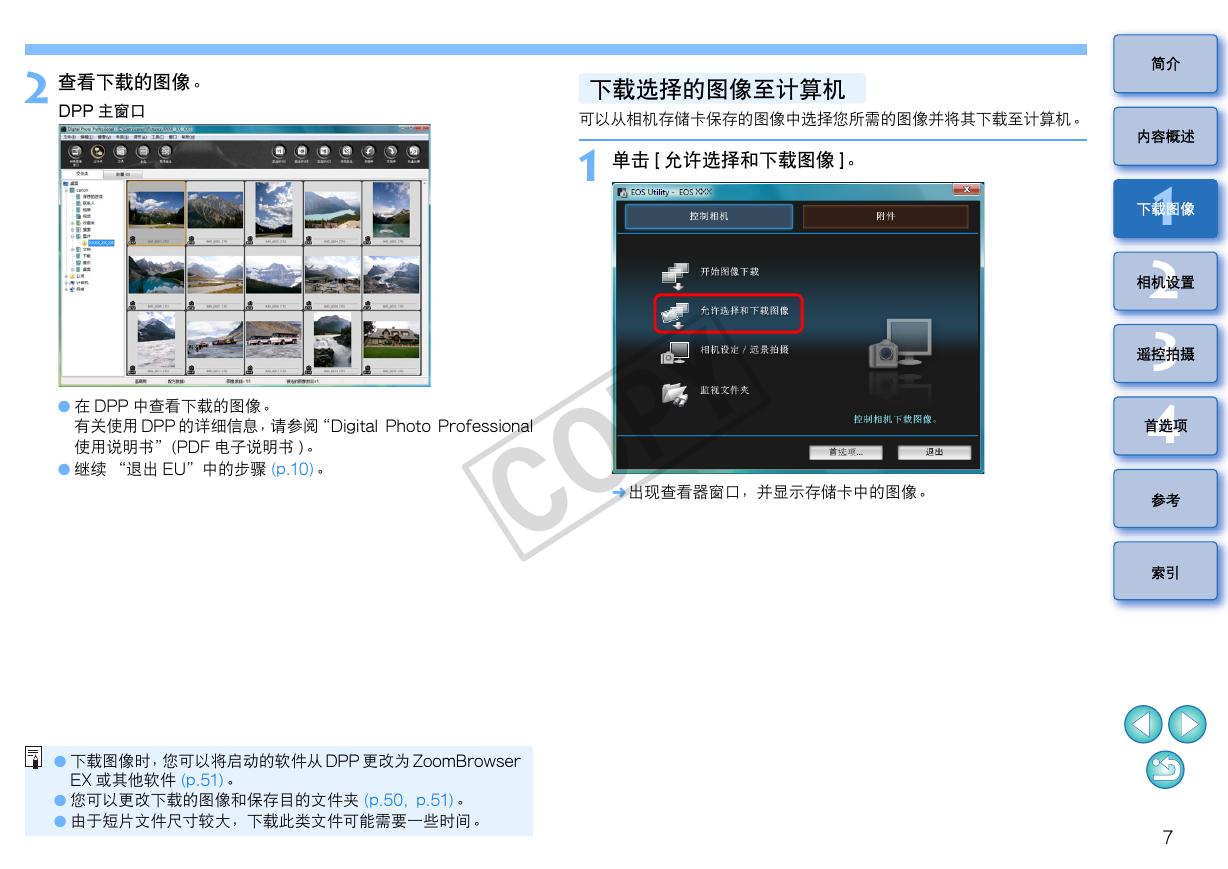Screen dimensions: 1228x869
Task: Click the 首选项... button in EOS Utility
Action: tap(845, 453)
